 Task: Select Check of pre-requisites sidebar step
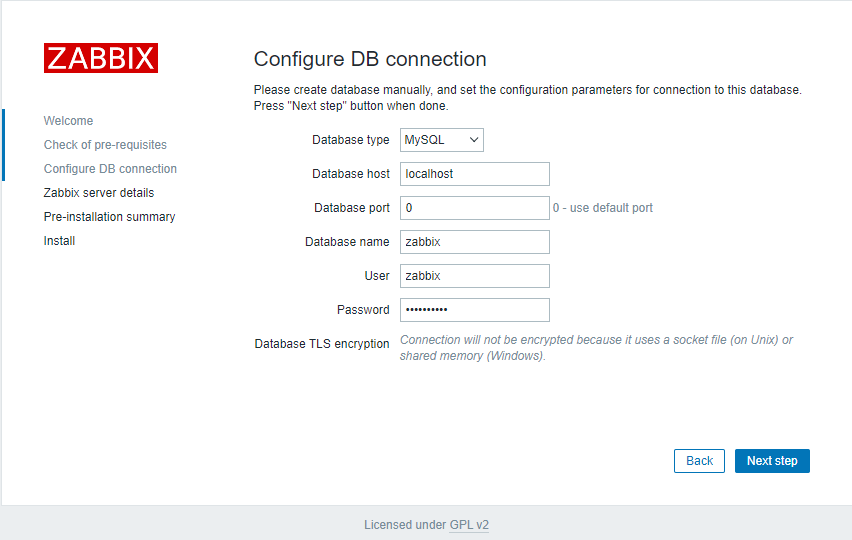click(105, 145)
